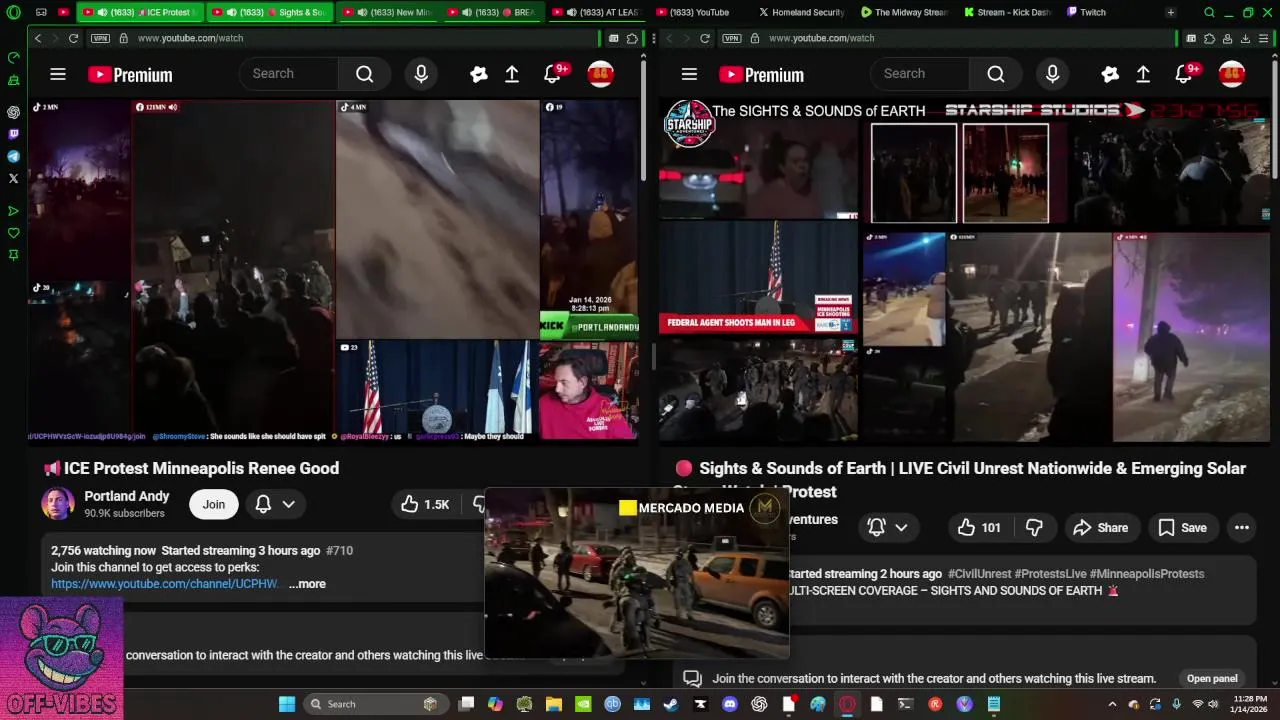Dislike the Sights & Sounds video
This screenshot has width=1280, height=720.
[x=1035, y=527]
